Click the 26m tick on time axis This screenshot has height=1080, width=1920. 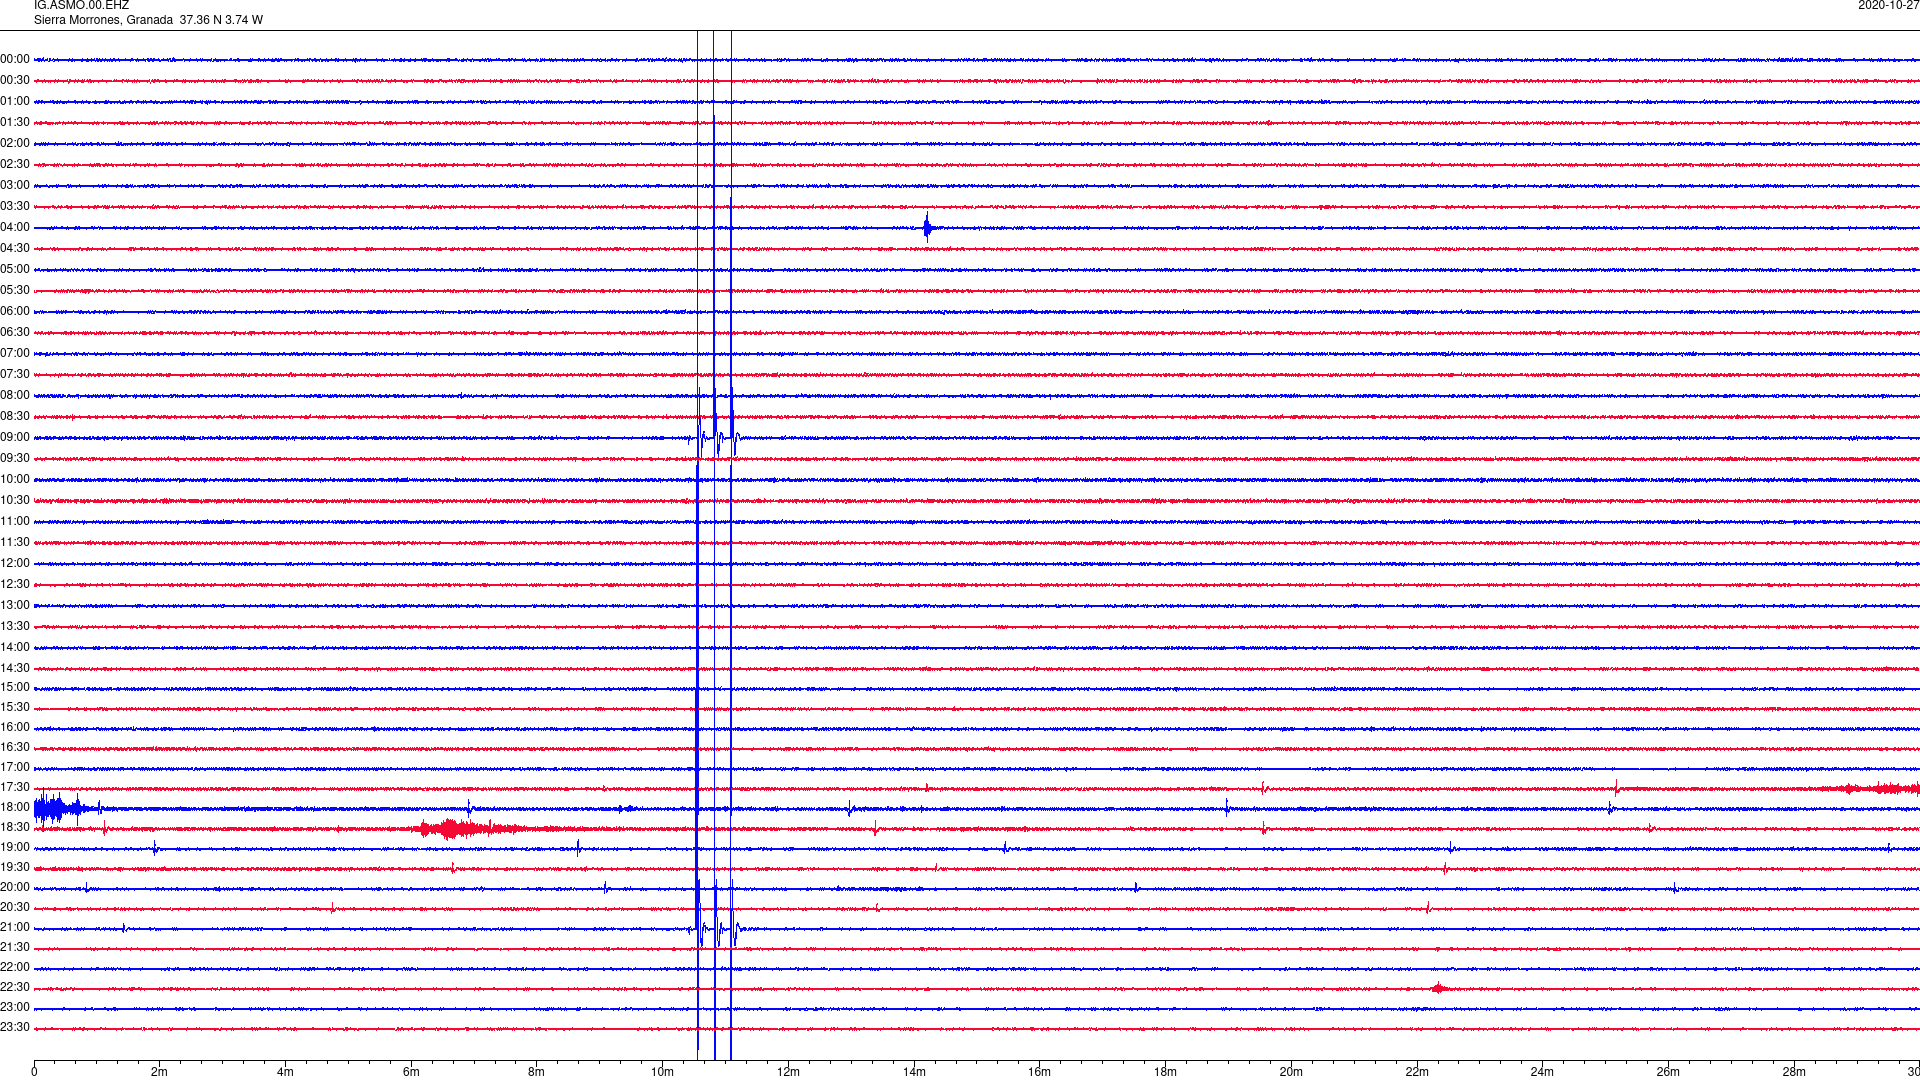(x=1668, y=1072)
